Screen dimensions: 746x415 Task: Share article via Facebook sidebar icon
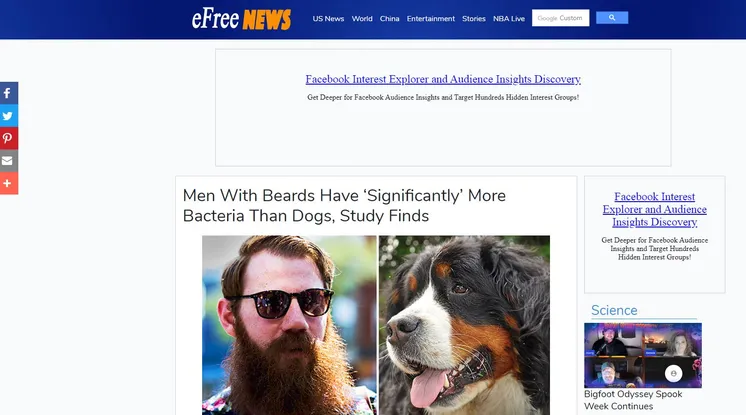point(9,93)
